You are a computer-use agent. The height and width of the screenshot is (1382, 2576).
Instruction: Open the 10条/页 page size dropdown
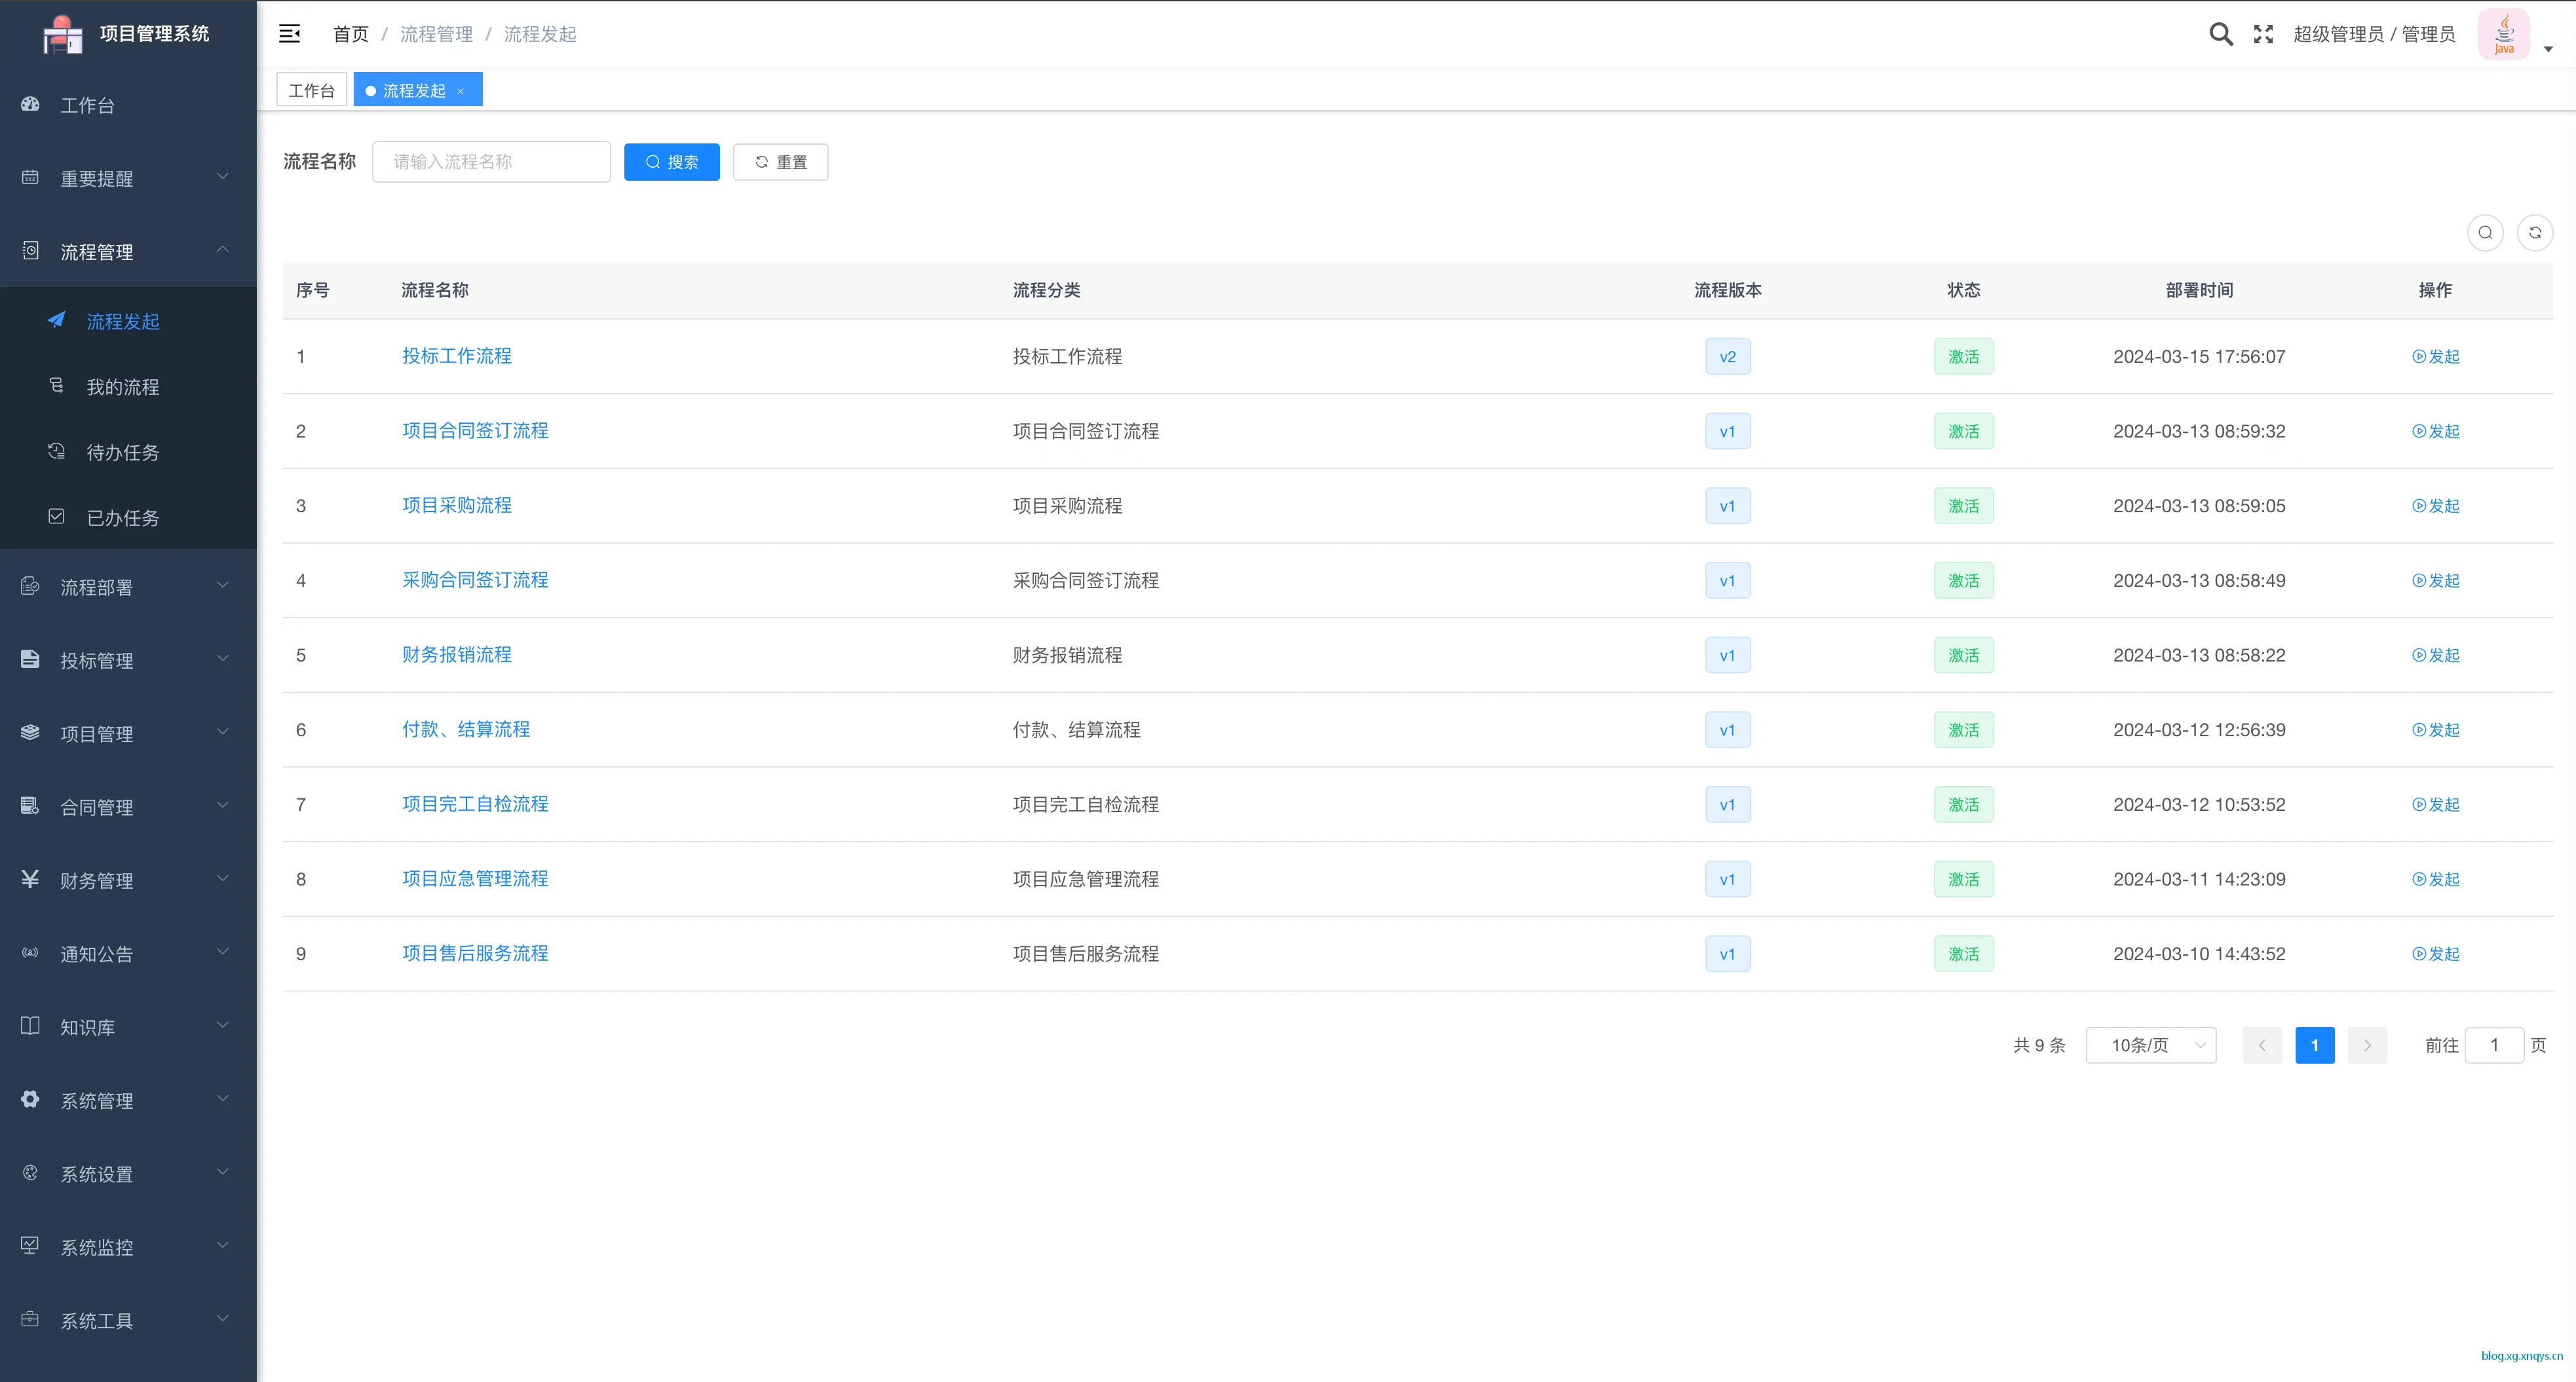coord(2151,1045)
